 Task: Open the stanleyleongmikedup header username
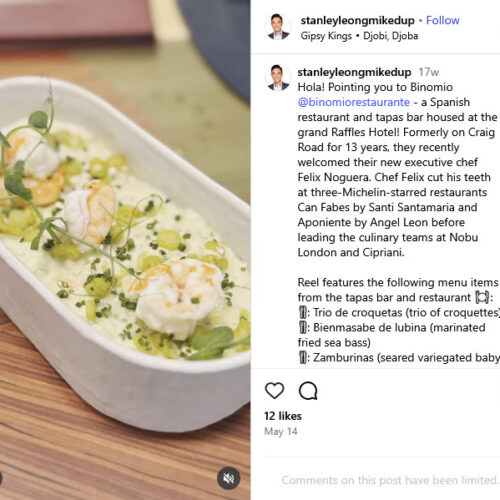pyautogui.click(x=357, y=20)
